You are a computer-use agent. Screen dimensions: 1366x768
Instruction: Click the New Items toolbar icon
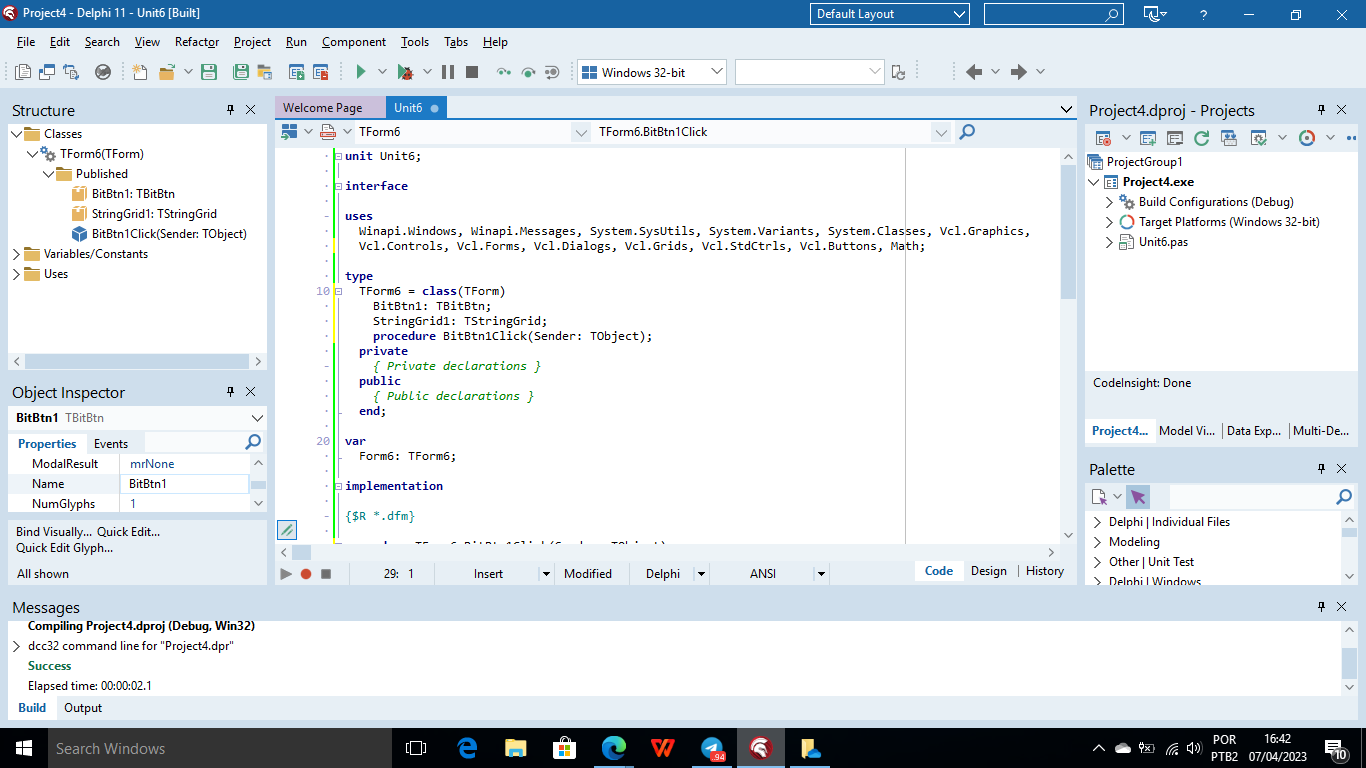point(140,72)
